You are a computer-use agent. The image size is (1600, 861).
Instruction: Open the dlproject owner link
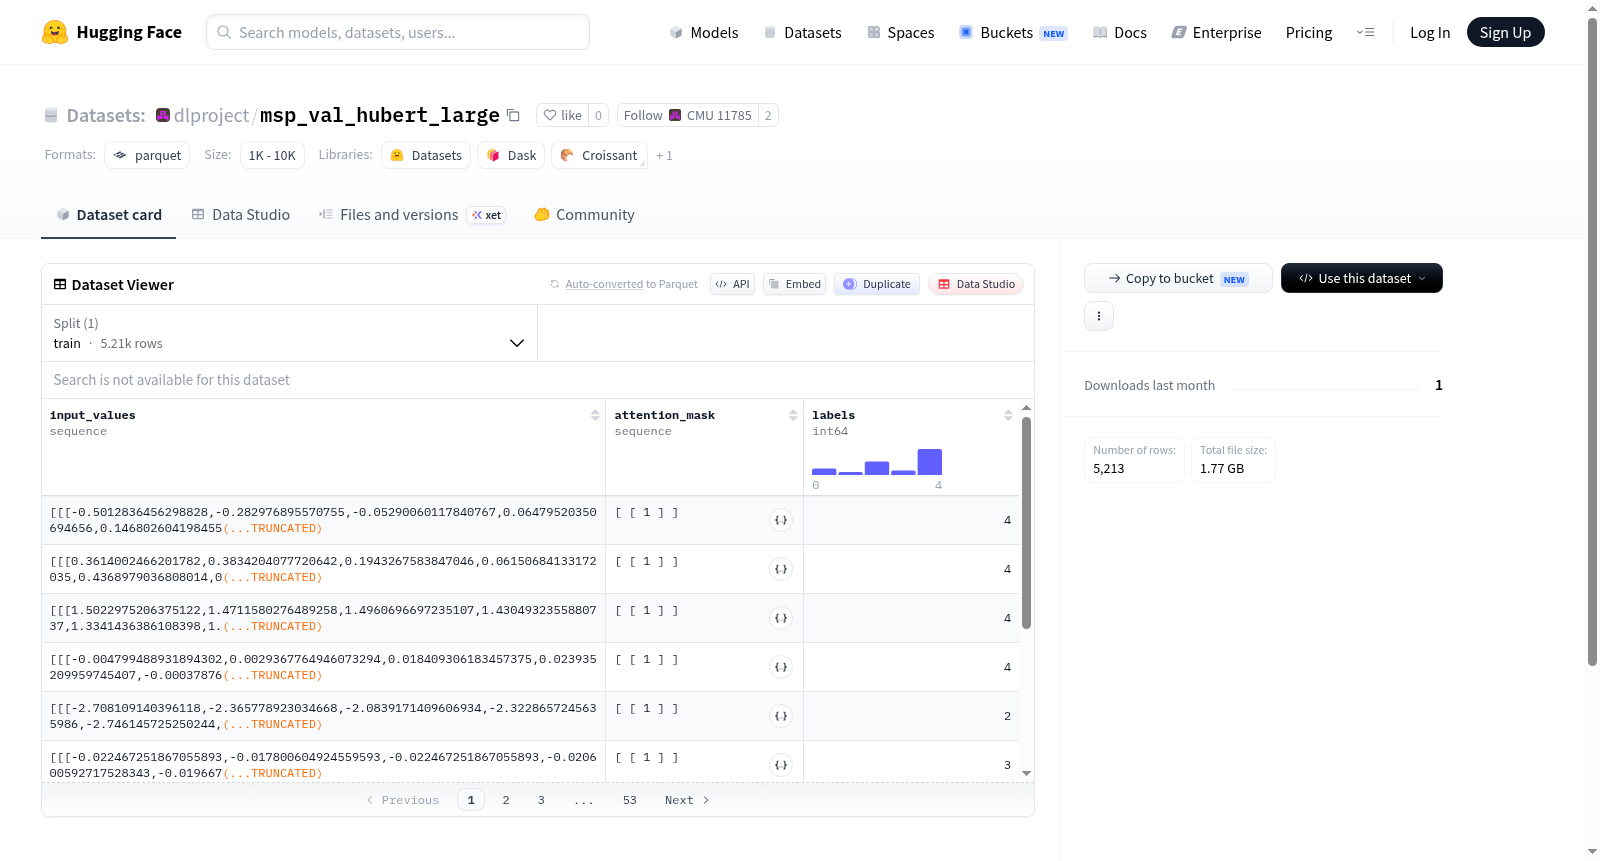pos(211,115)
